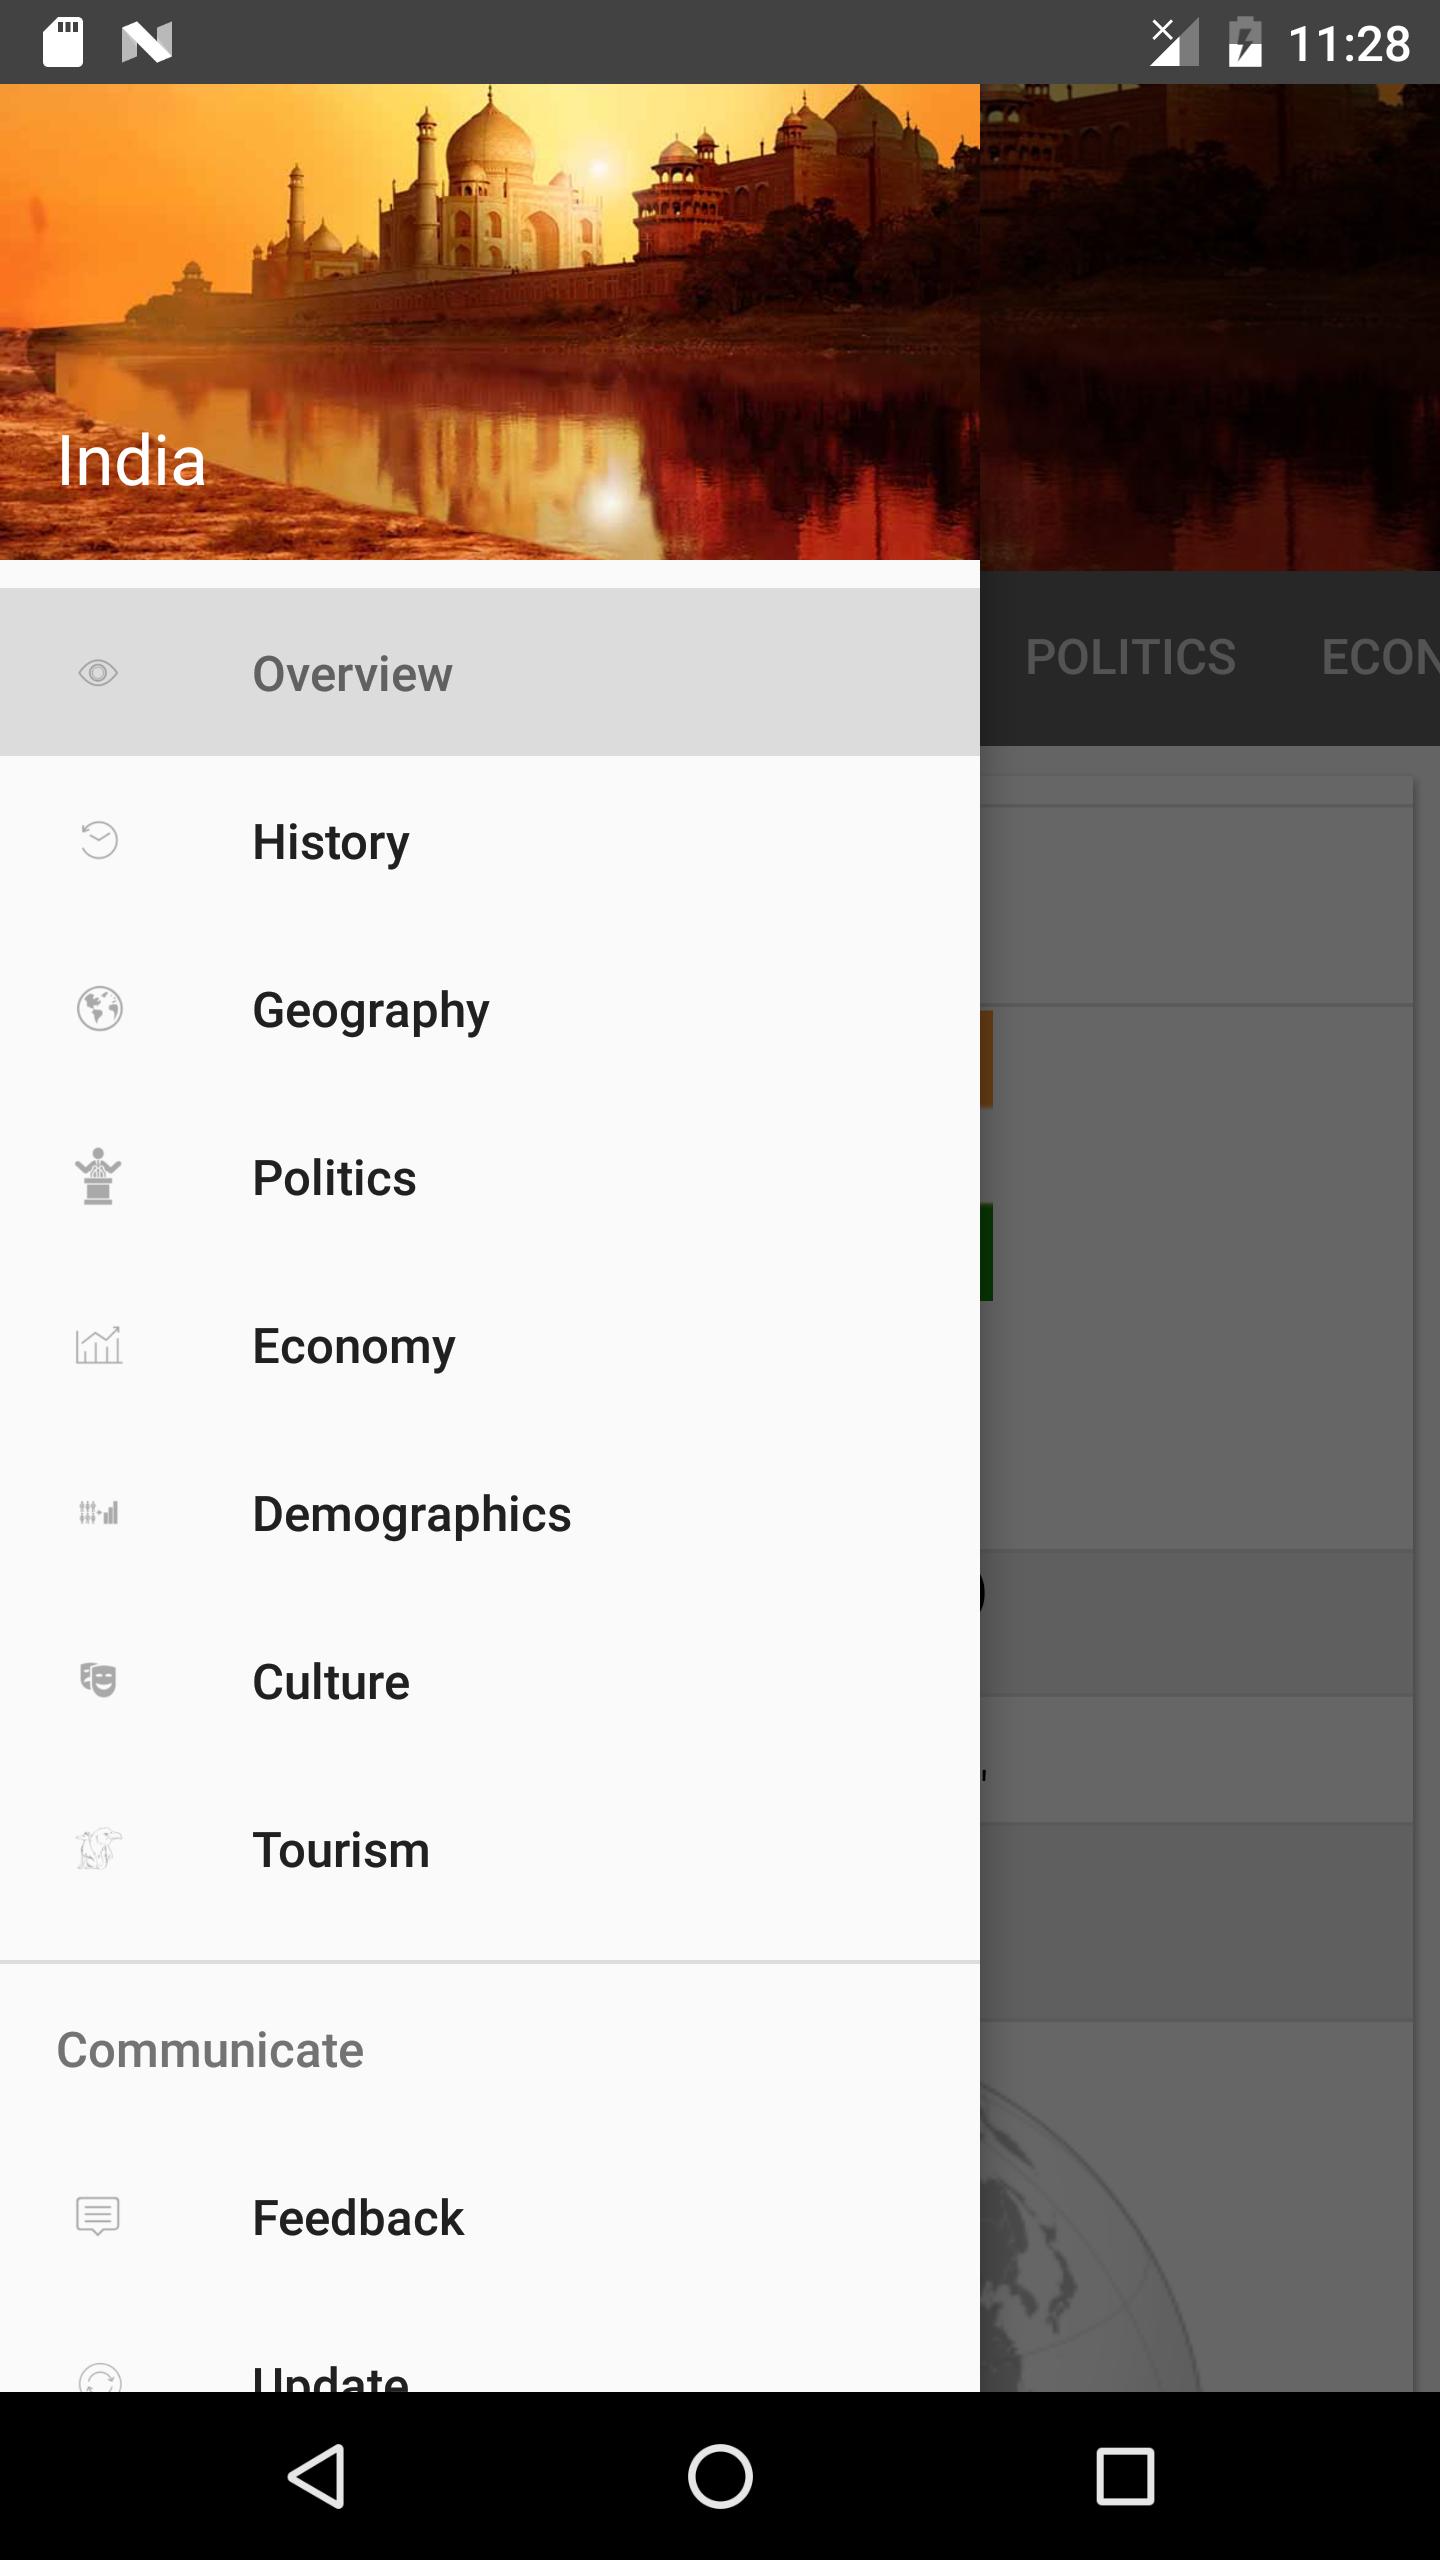Select Demographics in the drawer

click(490, 1513)
